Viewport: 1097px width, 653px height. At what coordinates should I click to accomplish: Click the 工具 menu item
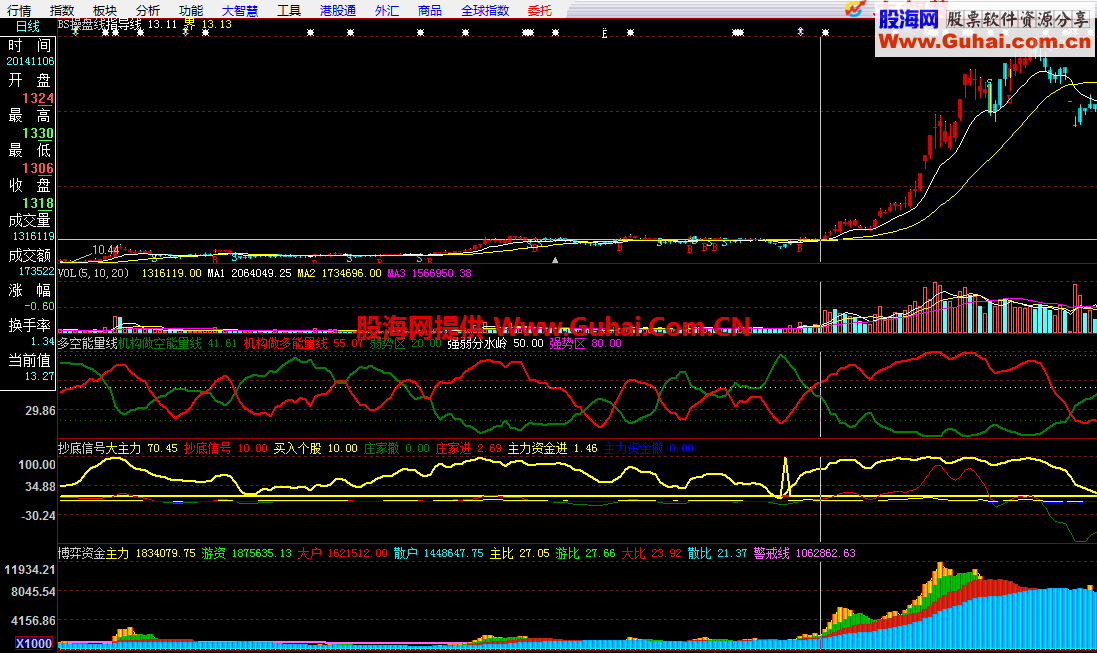[288, 10]
